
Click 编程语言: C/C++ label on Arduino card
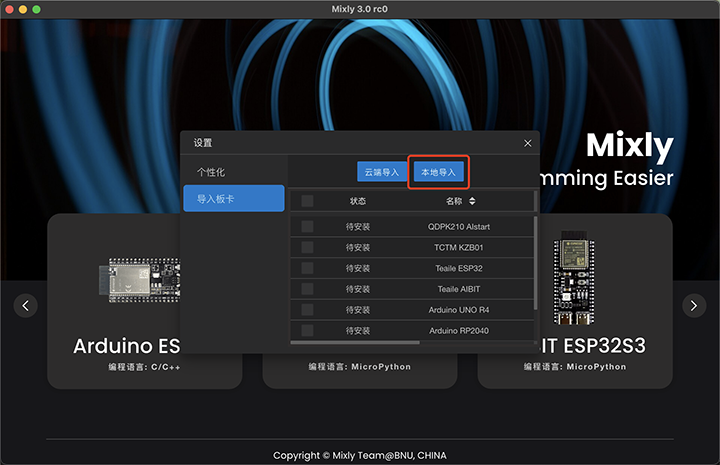144,367
